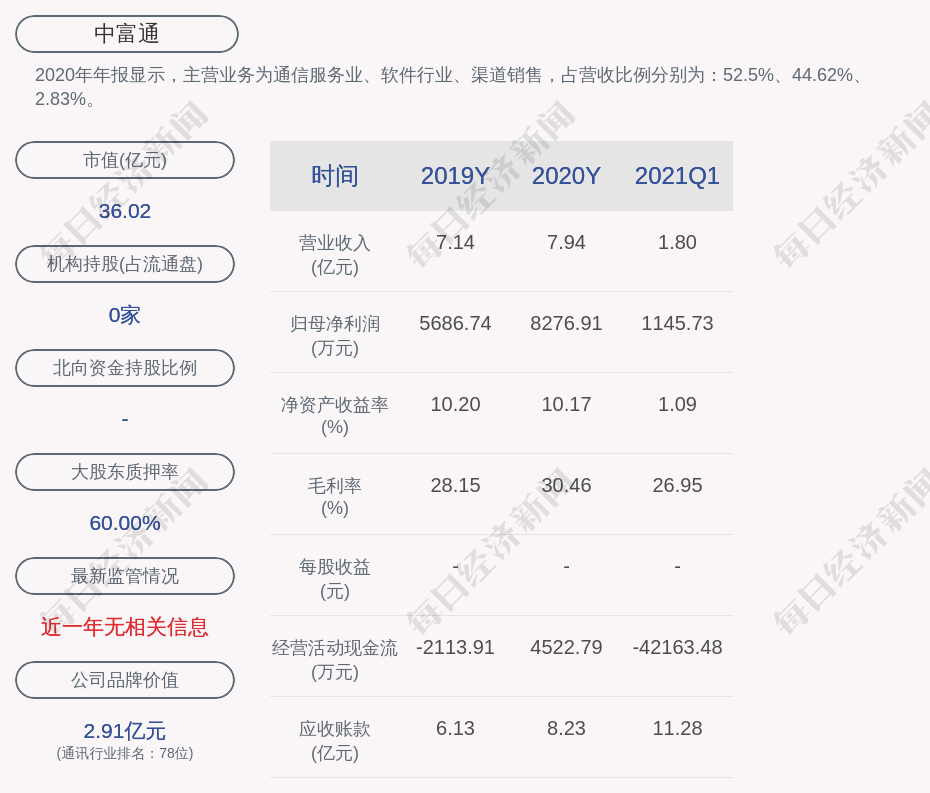Select the 北向资金持股比例 pill

click(x=125, y=368)
